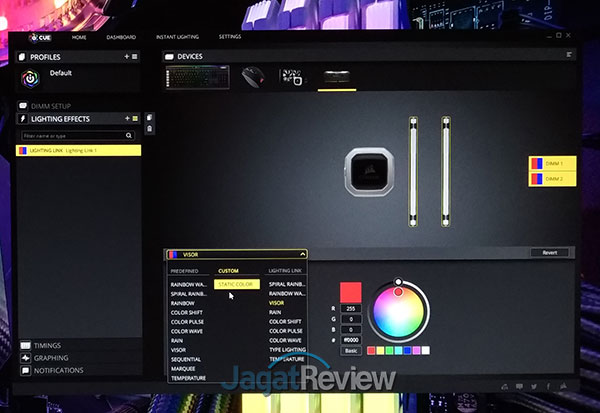The width and height of the screenshot is (600, 413).
Task: Select the mouse device thumbnail
Action: [x=254, y=75]
